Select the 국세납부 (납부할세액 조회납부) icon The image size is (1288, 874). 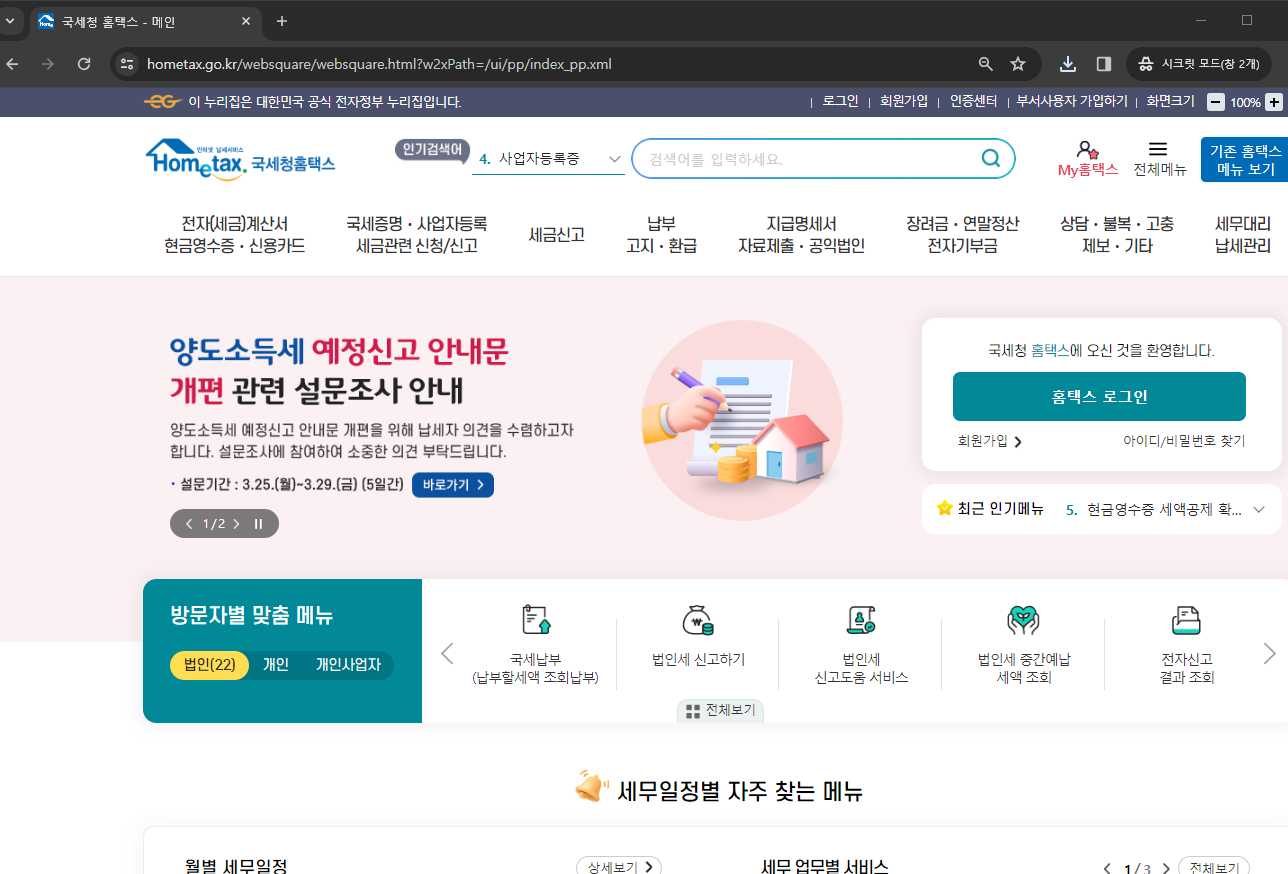click(x=536, y=640)
